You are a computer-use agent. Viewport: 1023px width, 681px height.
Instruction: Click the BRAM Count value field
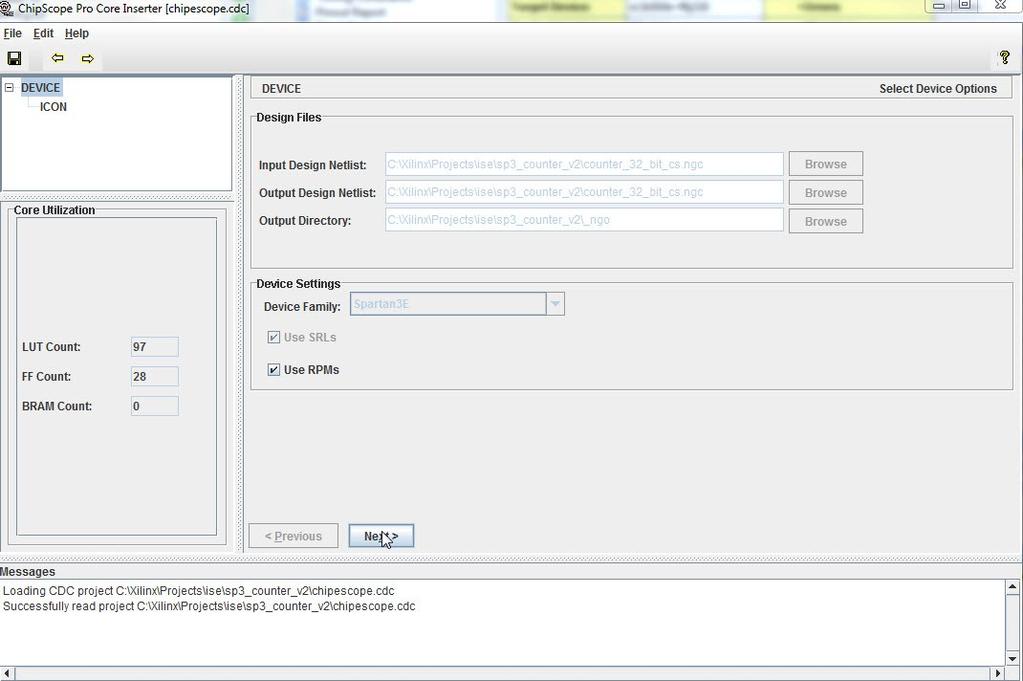[x=155, y=406]
